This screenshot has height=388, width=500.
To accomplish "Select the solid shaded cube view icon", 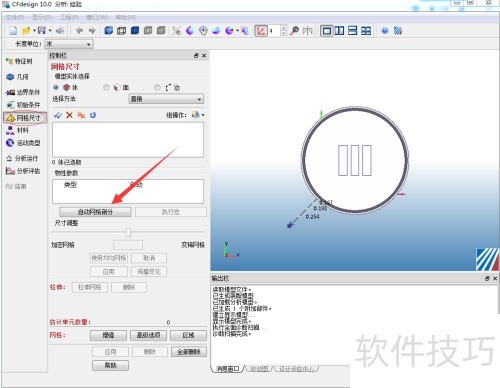I will click(109, 31).
